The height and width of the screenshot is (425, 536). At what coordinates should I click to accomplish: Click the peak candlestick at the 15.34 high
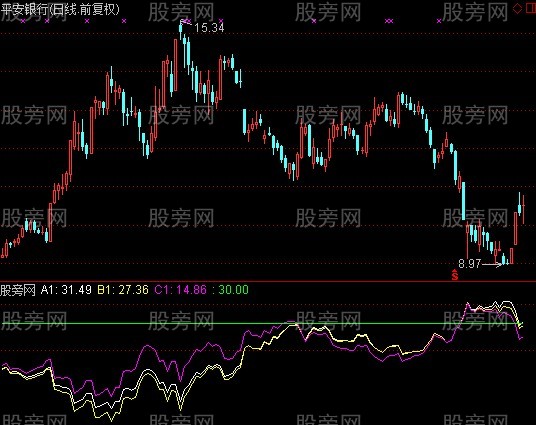click(x=181, y=29)
